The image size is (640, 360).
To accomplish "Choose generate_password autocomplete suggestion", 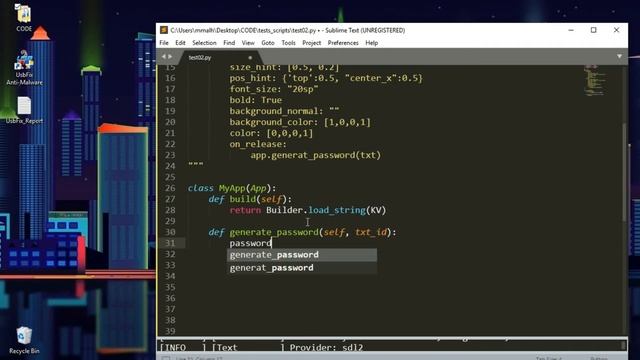I will pos(302,255).
